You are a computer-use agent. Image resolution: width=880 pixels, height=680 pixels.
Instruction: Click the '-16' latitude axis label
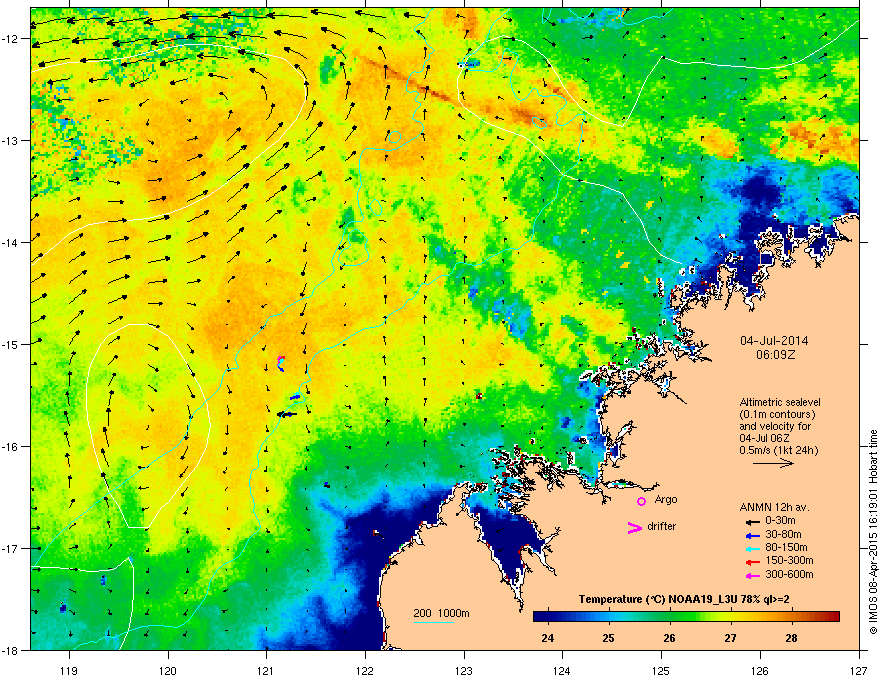11,447
